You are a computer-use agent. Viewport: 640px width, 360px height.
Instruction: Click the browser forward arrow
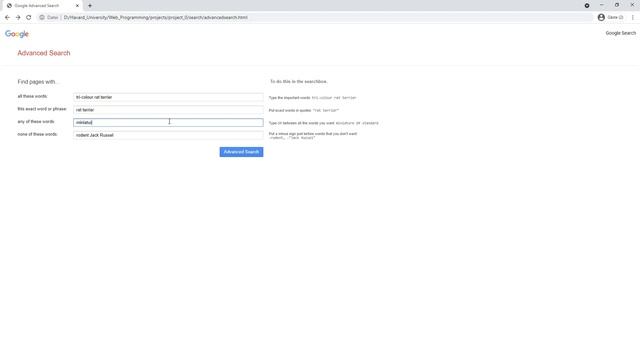click(18, 18)
